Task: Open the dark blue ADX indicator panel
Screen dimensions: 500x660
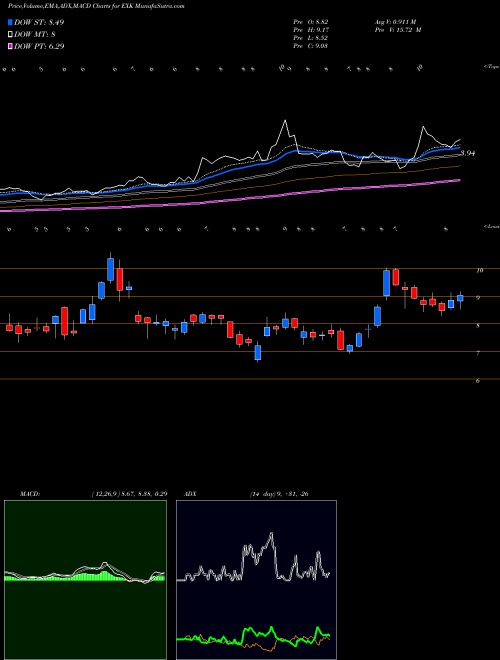Action: pos(256,580)
